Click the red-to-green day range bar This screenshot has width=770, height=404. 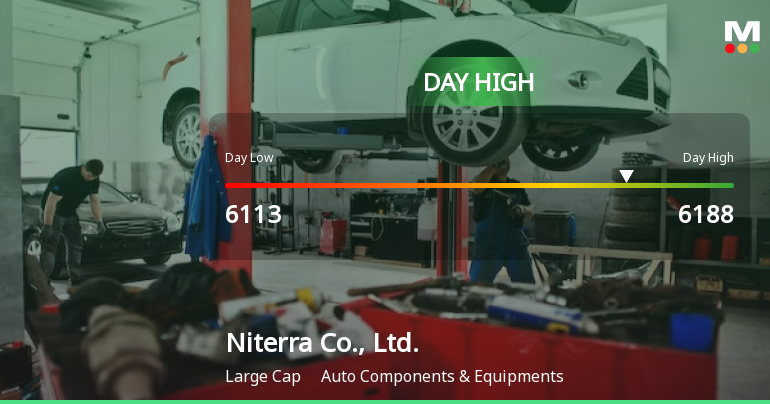[479, 186]
